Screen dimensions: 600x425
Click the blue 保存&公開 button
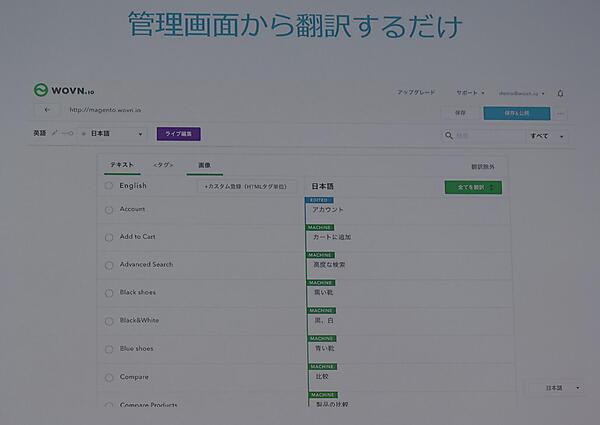point(516,114)
